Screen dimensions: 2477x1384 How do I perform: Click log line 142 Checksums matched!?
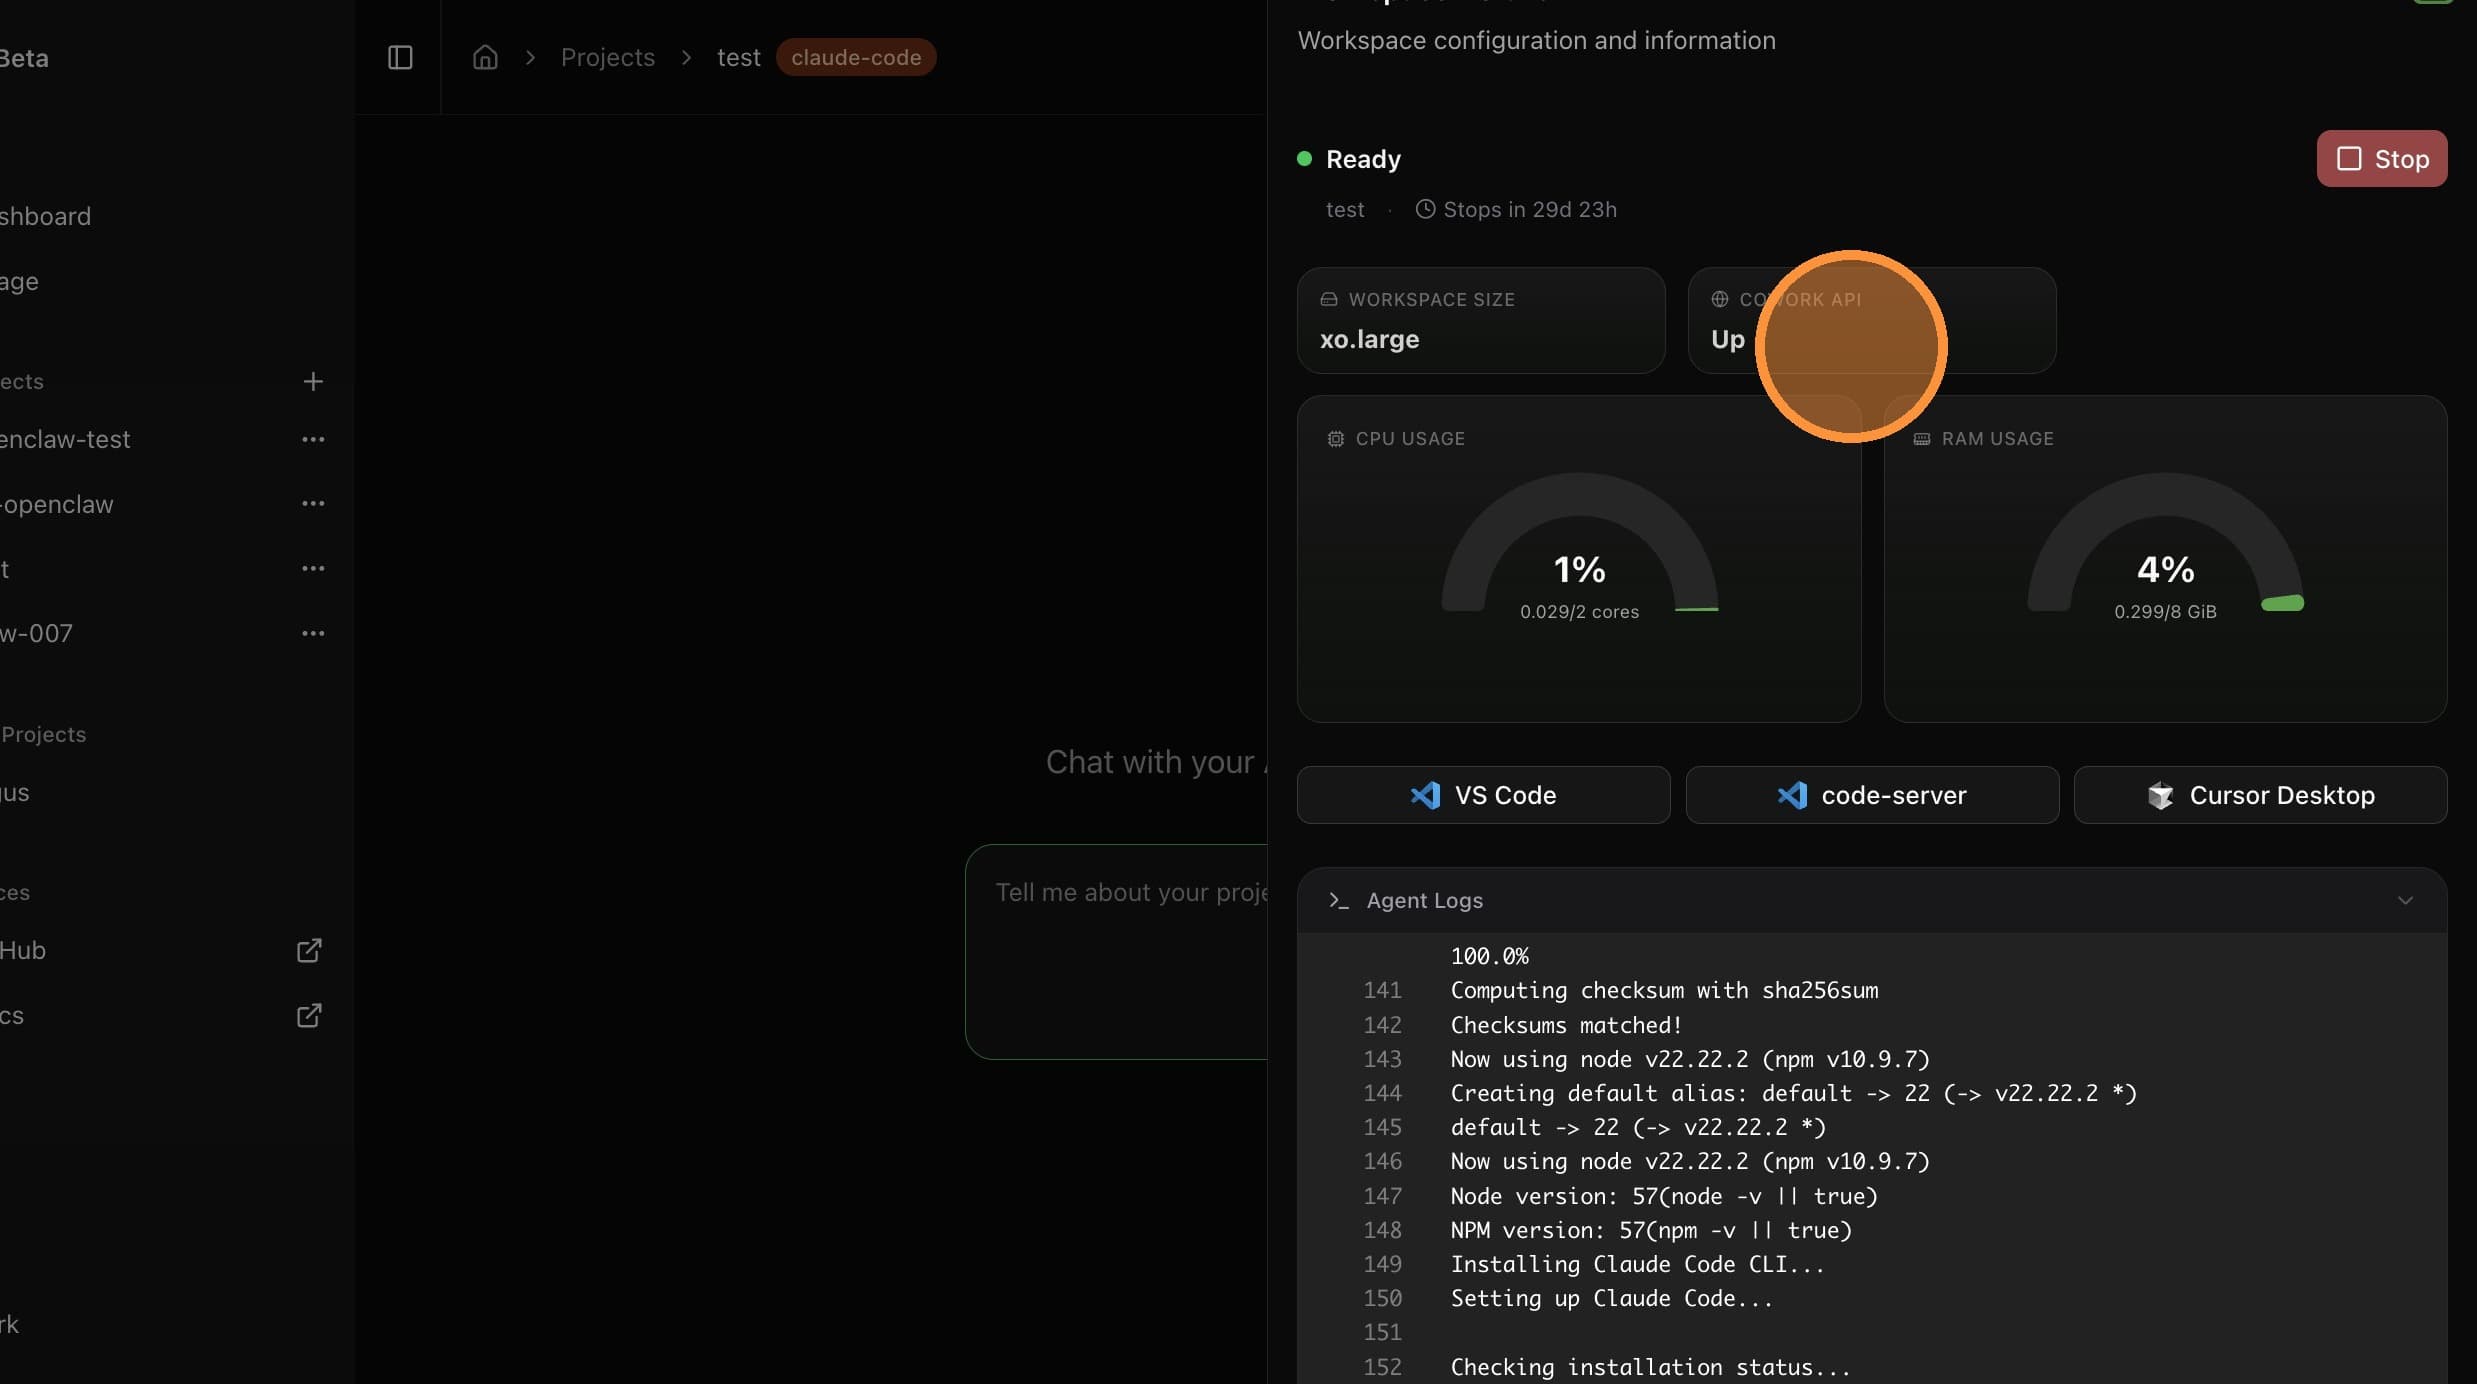(1566, 1025)
